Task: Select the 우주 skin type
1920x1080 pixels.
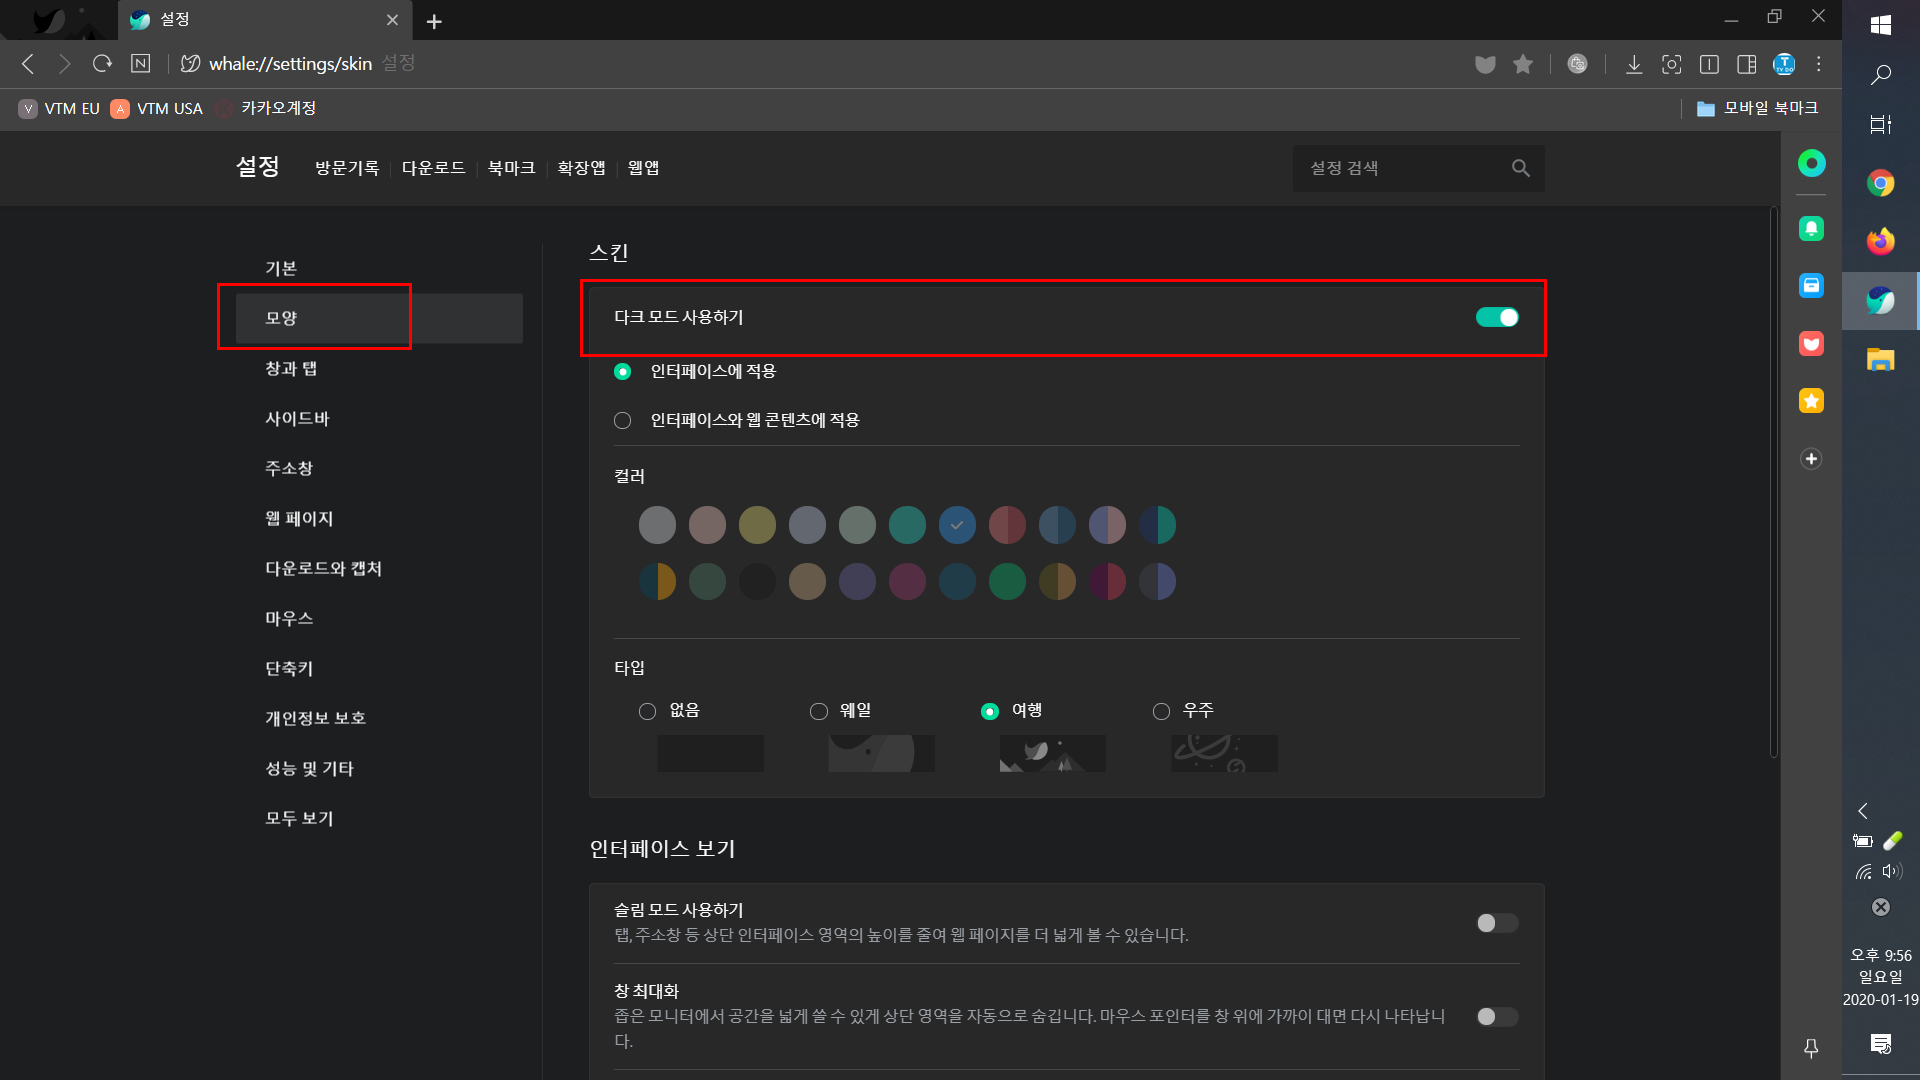Action: pyautogui.click(x=1161, y=711)
